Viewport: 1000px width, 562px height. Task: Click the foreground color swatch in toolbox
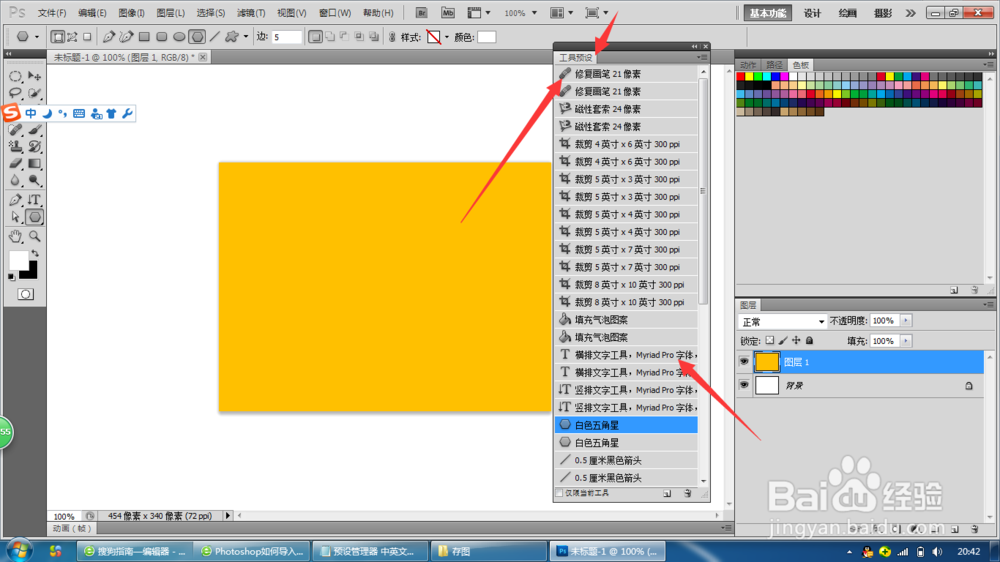tap(18, 260)
